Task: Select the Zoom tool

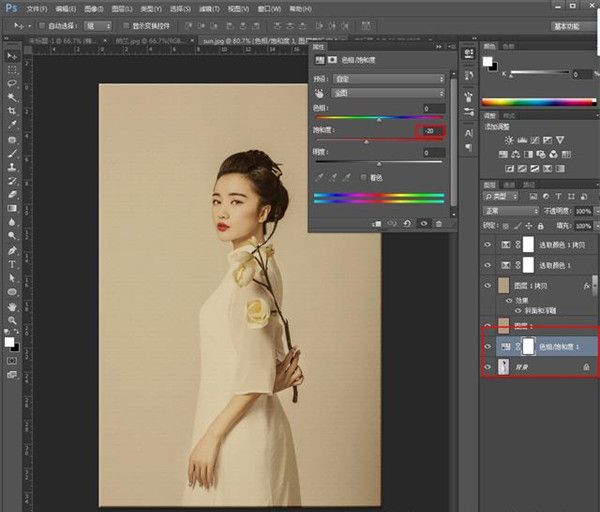Action: 12,320
